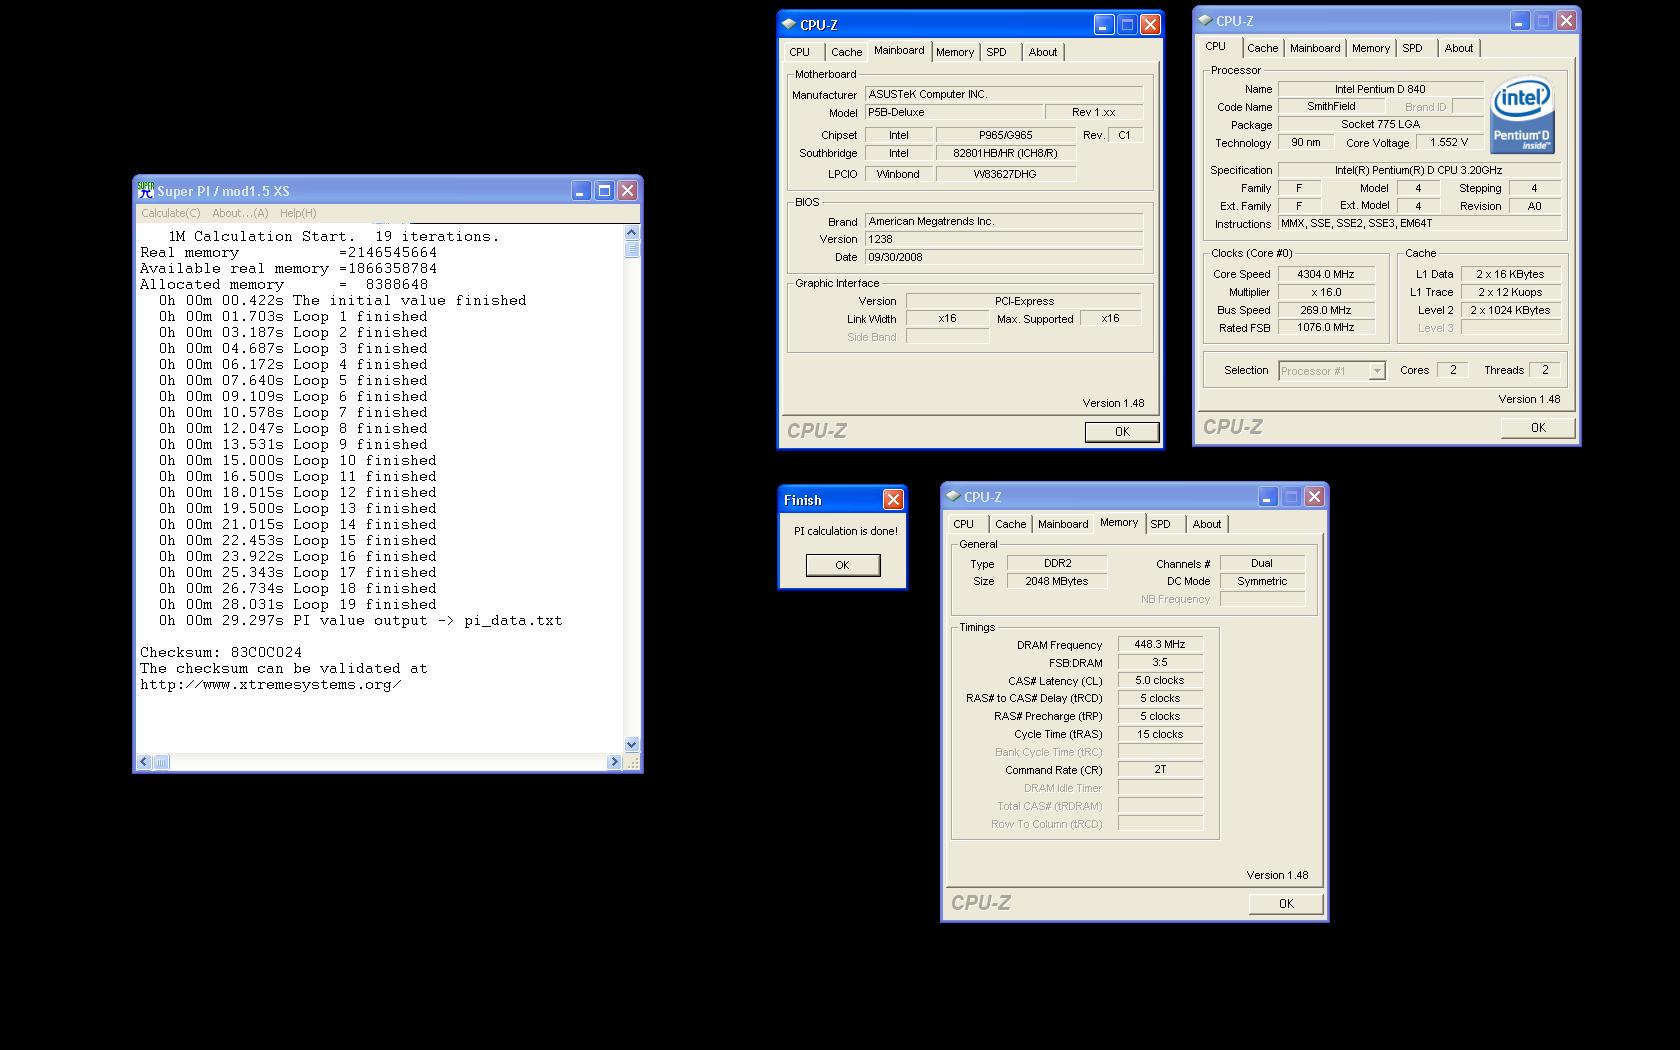
Task: Click the Manufacturer field ASUSTeK Computer INC.
Action: click(x=1004, y=94)
